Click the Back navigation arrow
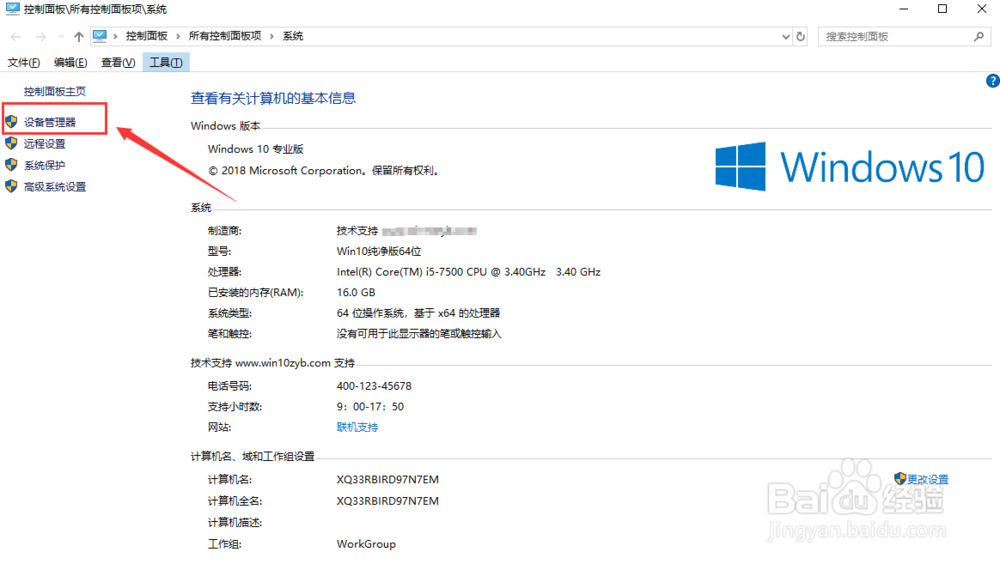This screenshot has height=564, width=1000. 16,36
